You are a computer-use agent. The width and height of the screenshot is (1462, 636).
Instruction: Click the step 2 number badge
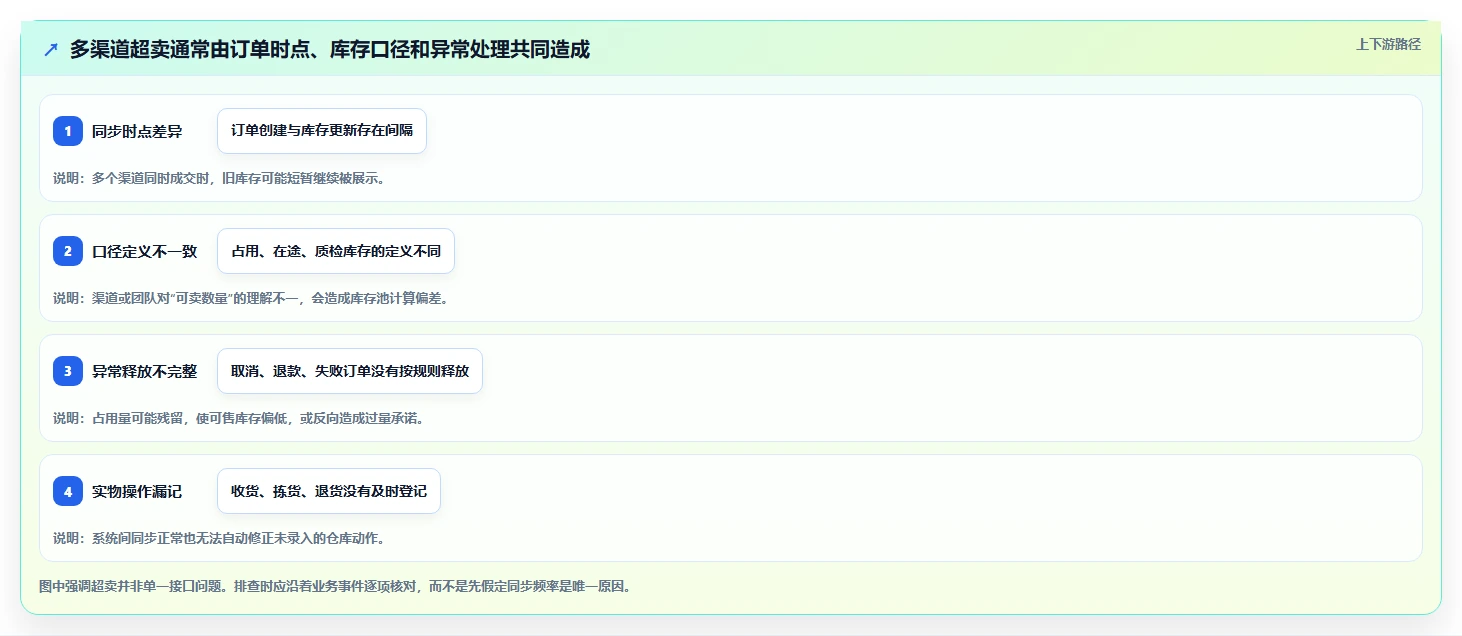coord(68,251)
